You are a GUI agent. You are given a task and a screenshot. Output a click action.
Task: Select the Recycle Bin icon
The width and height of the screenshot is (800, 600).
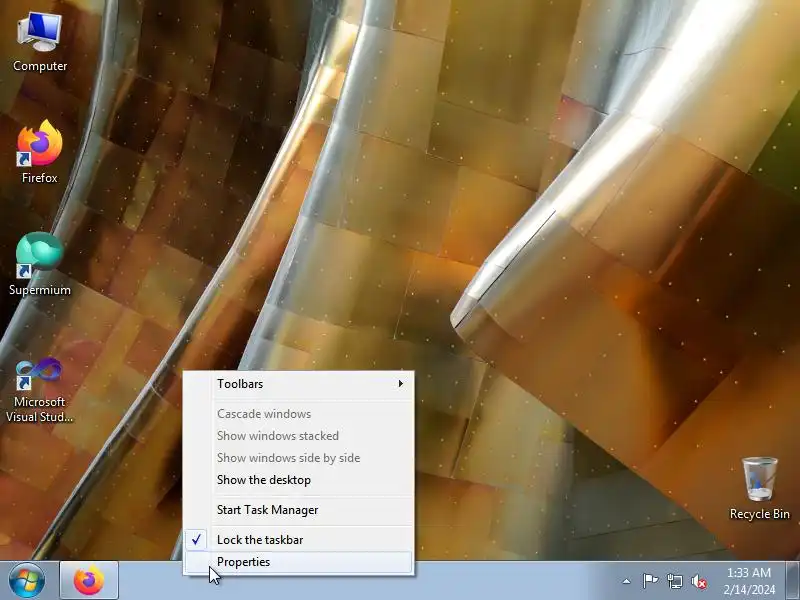pyautogui.click(x=759, y=489)
